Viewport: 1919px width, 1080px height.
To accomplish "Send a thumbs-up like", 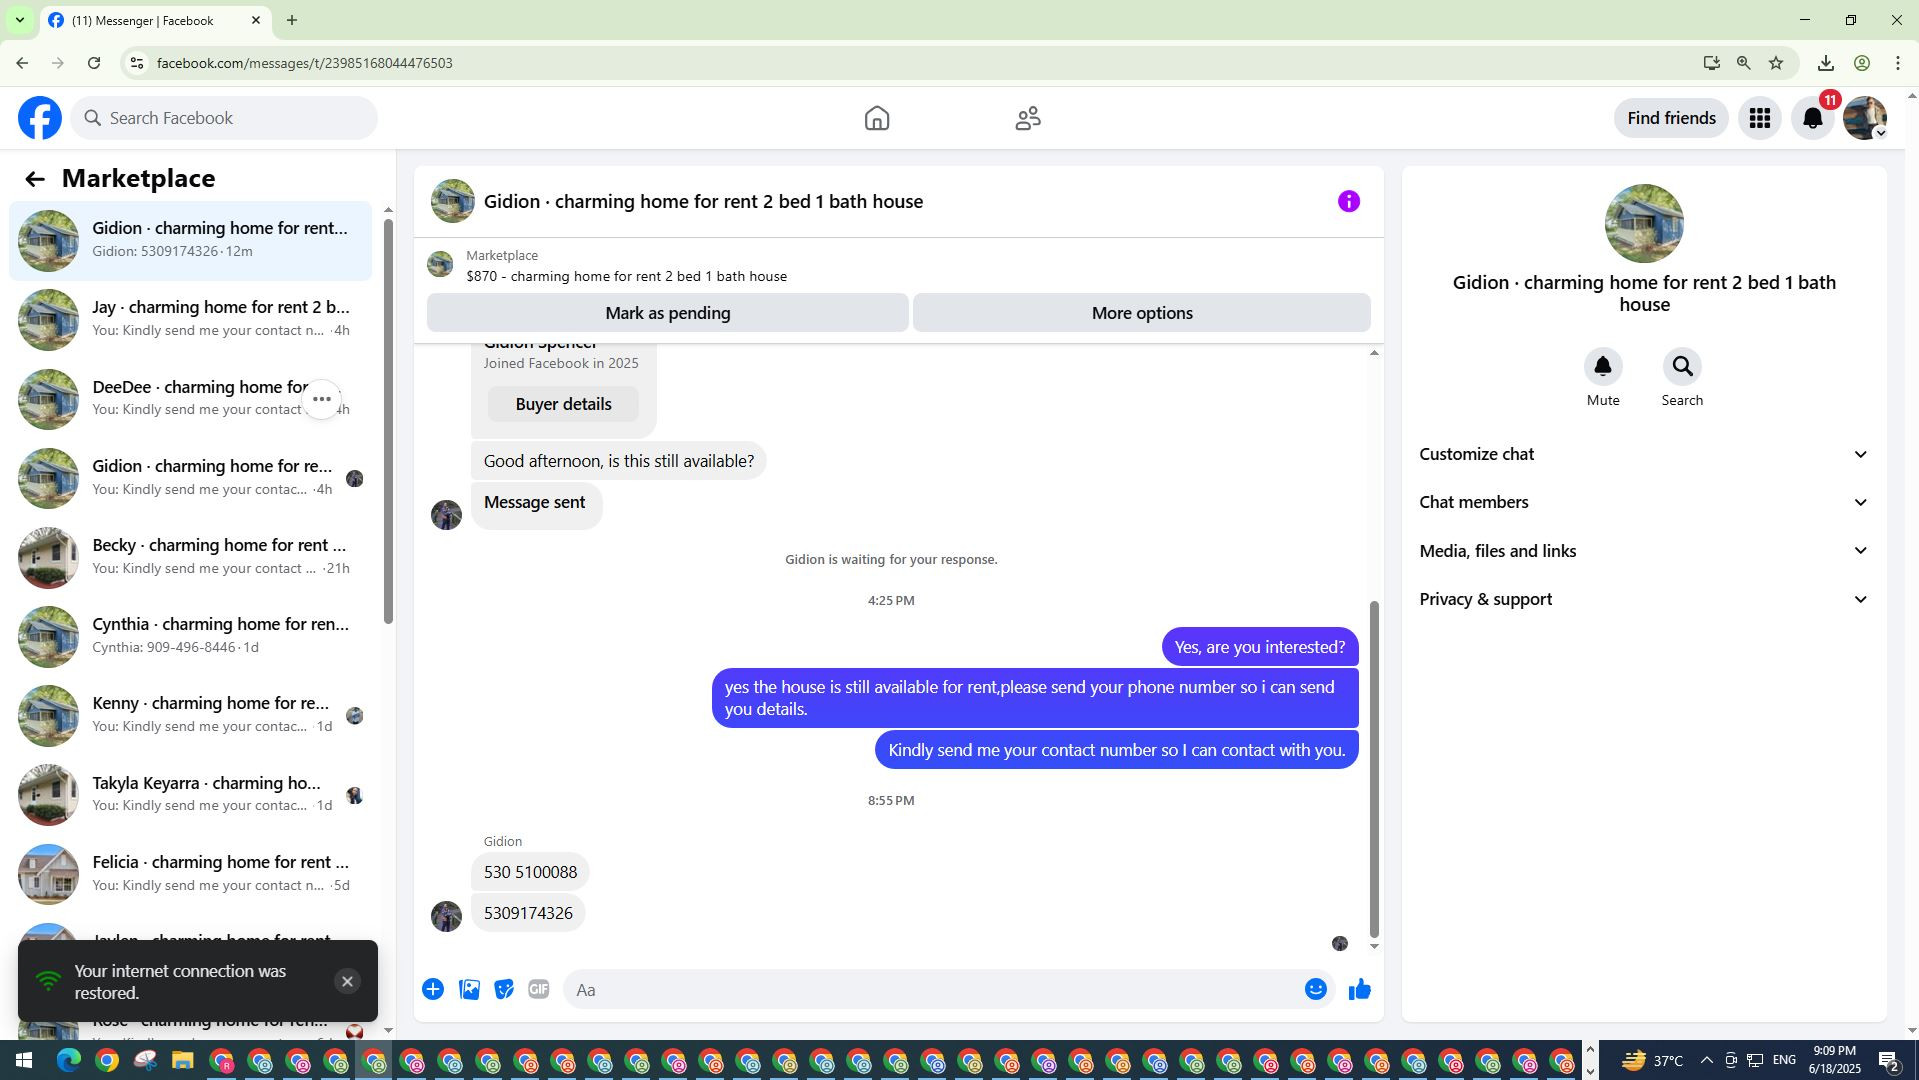I will tap(1360, 990).
